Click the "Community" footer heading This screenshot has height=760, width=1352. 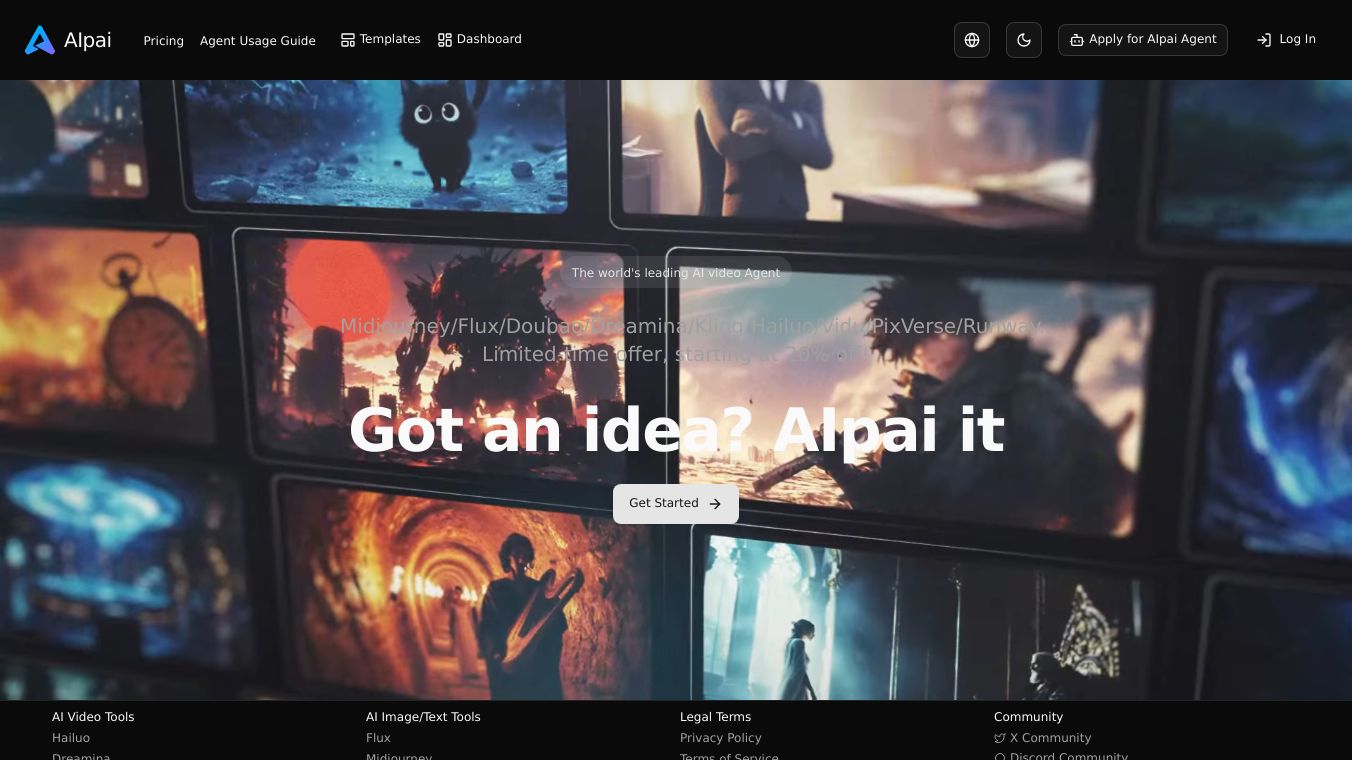point(1028,717)
